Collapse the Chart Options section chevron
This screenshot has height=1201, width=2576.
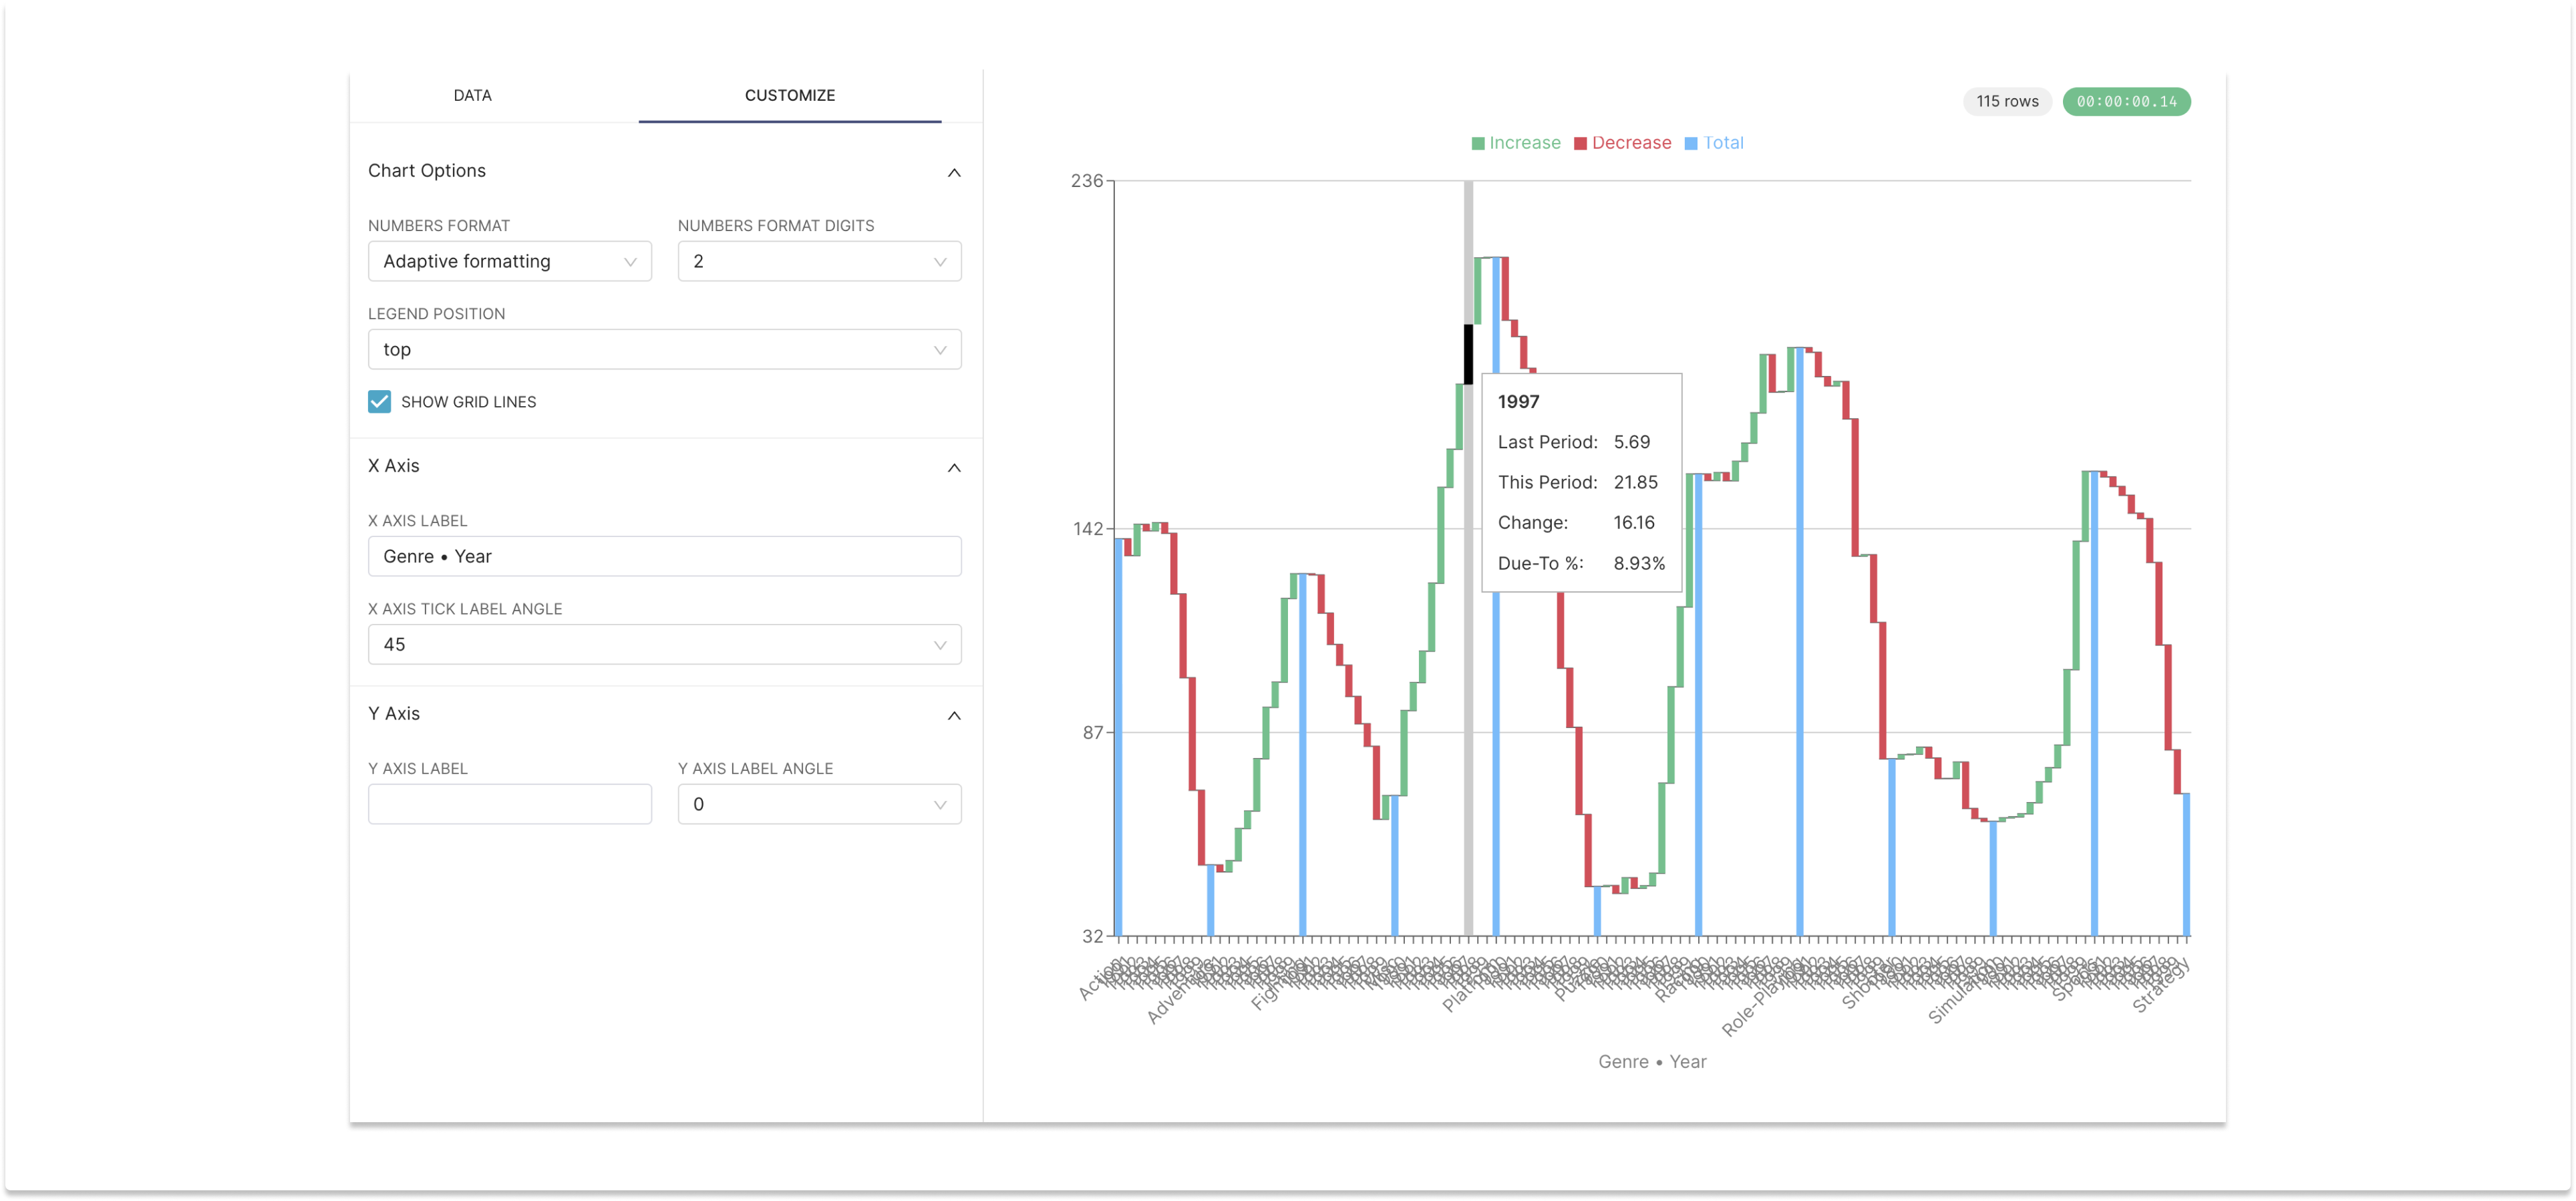point(954,172)
